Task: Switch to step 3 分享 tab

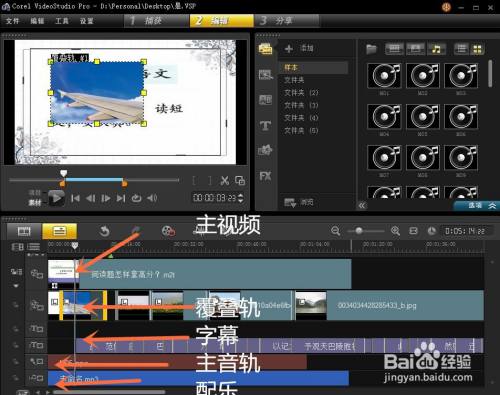Action: pos(287,21)
